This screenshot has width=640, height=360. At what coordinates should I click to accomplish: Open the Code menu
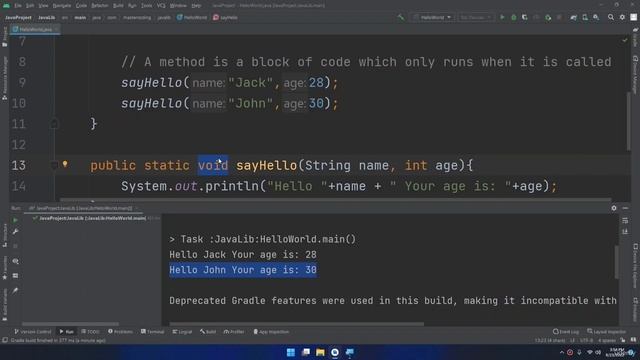(x=82, y=6)
